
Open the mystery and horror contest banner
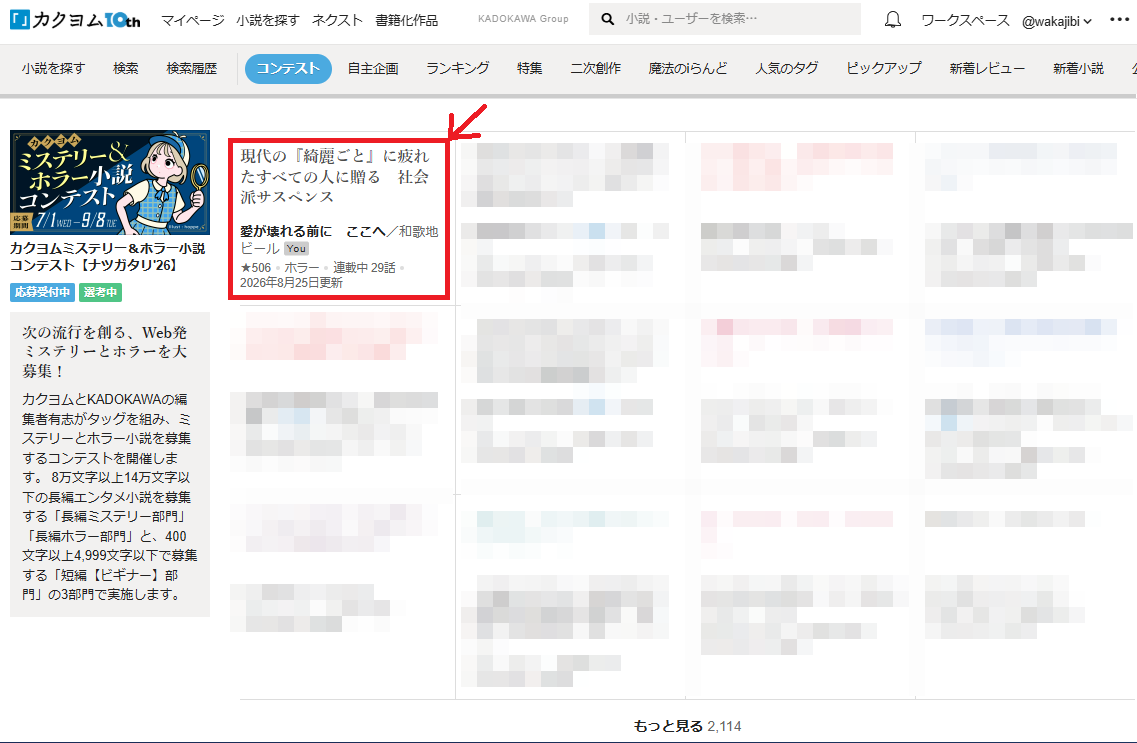tap(110, 182)
